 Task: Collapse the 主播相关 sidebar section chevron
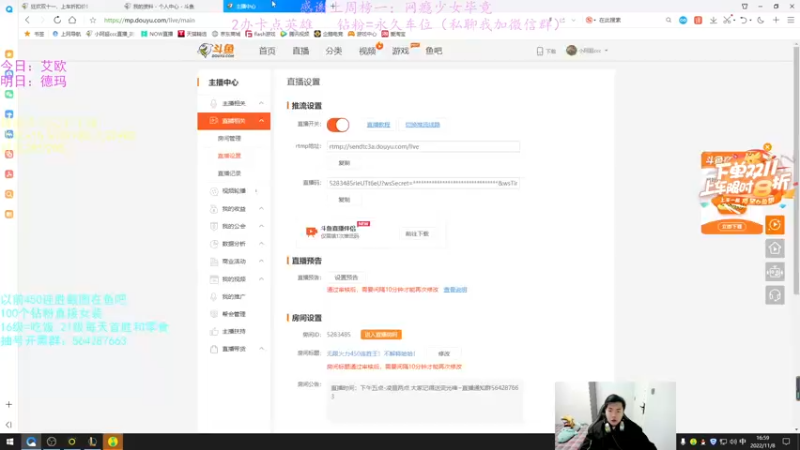coord(261,103)
